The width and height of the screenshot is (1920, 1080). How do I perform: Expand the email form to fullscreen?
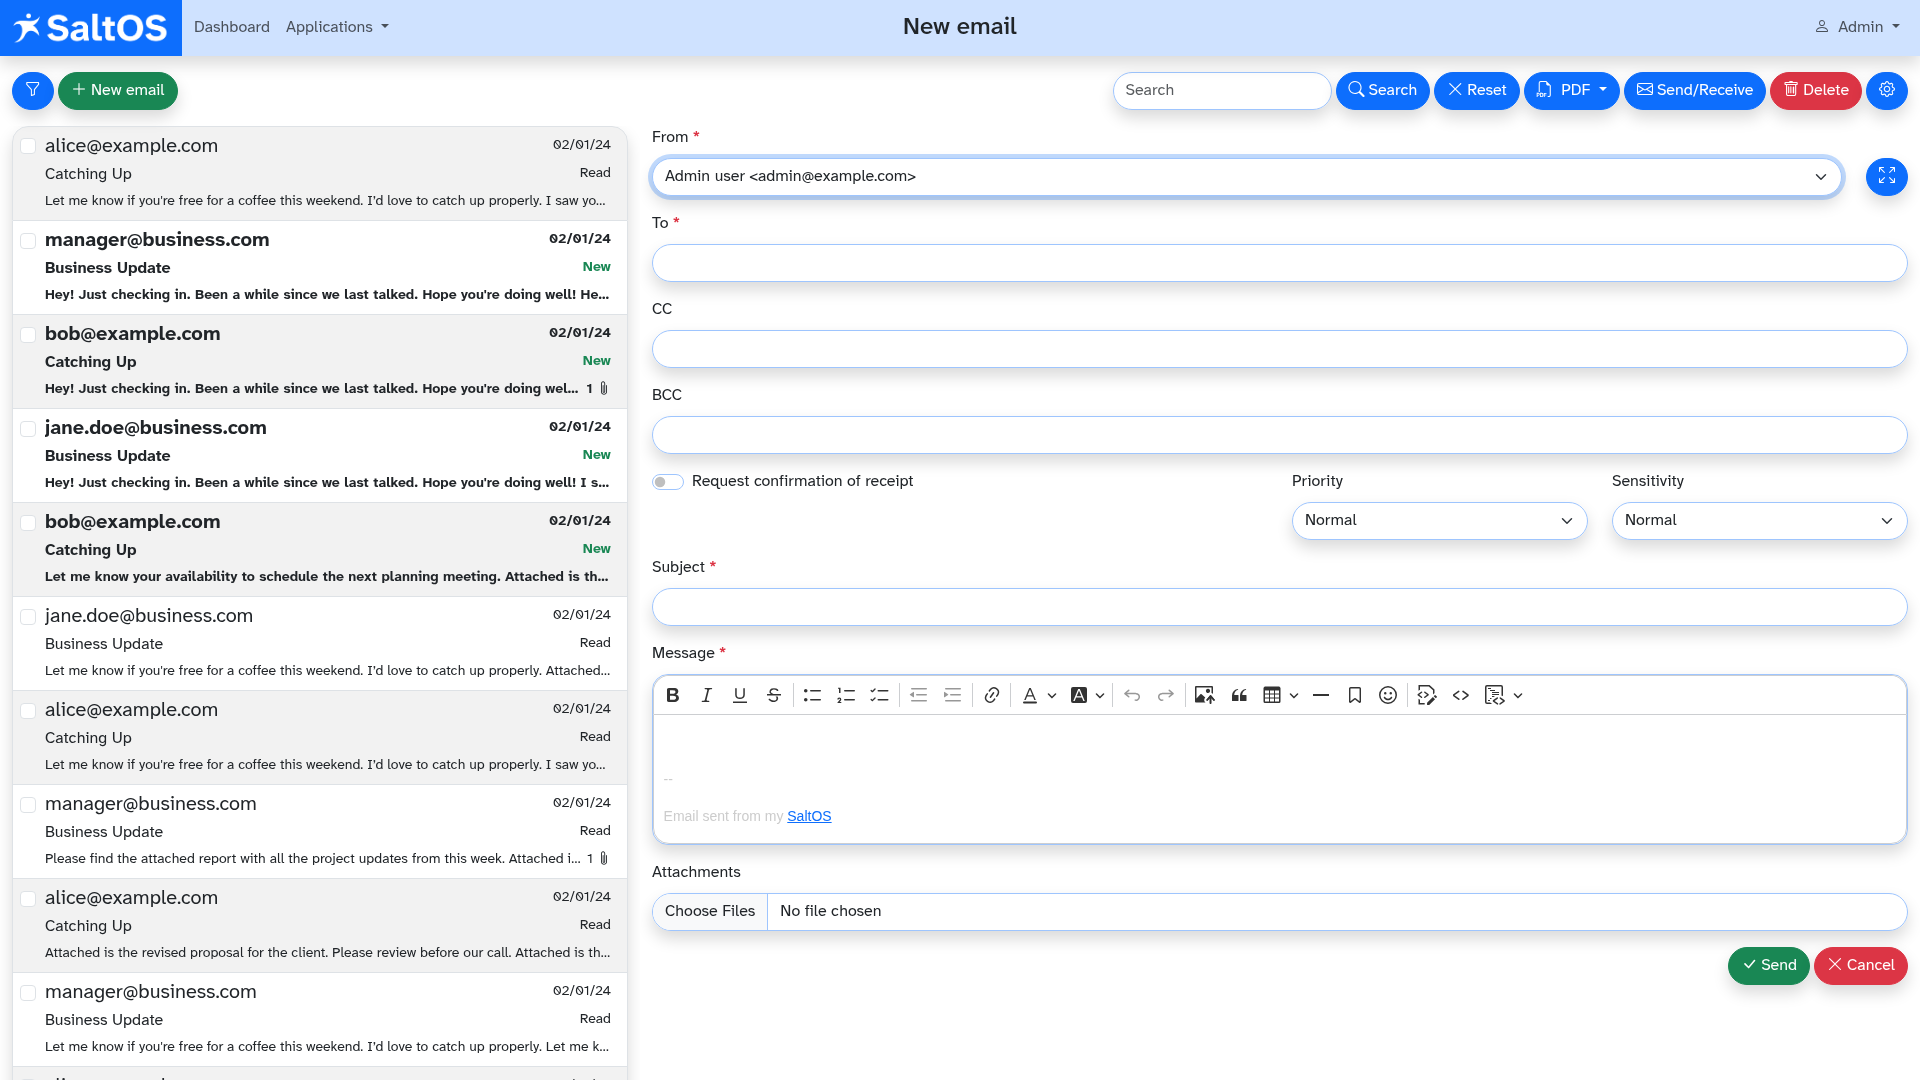[1886, 177]
